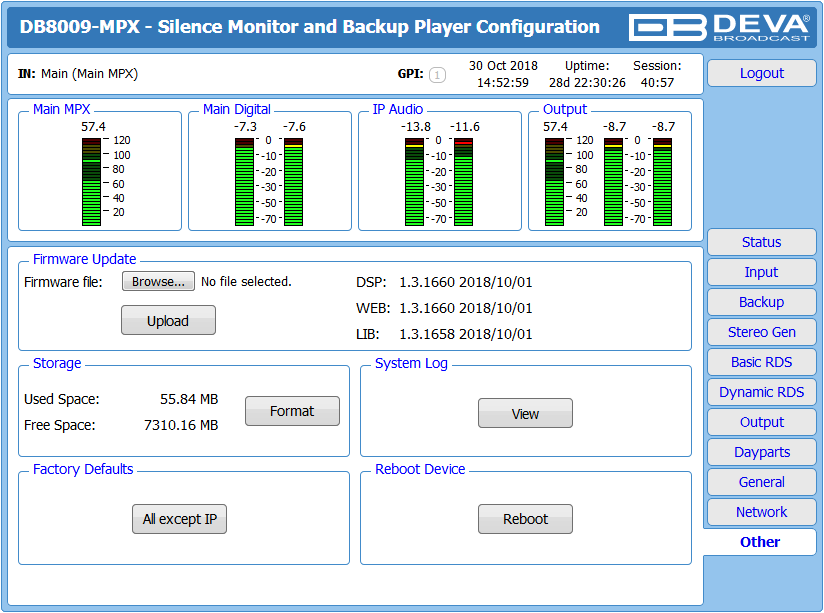Open the Dynamic RDS tab
Viewport: 824px width, 613px height.
click(761, 392)
